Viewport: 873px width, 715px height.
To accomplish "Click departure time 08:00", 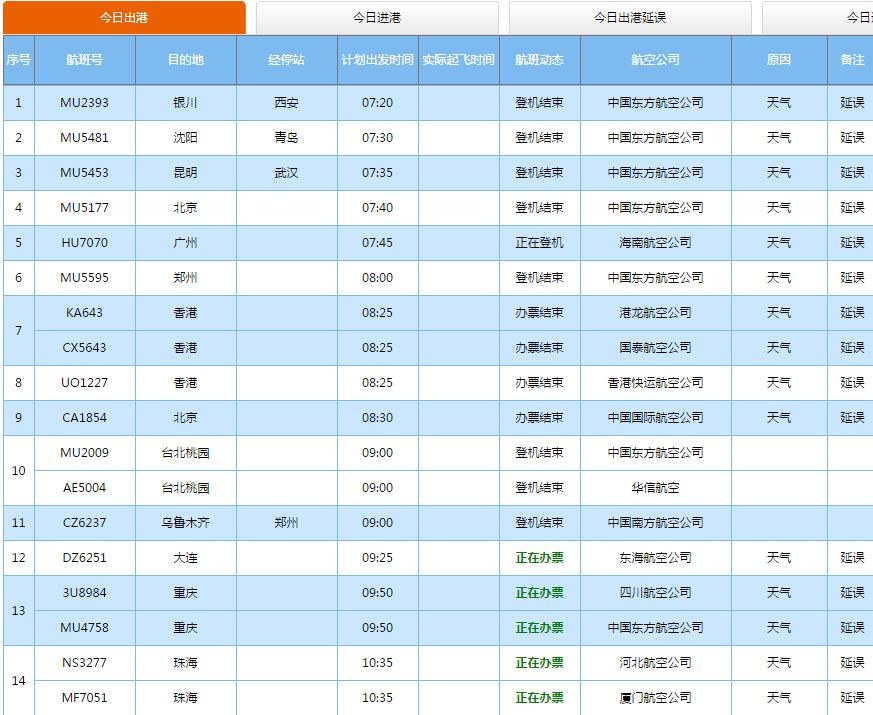I will pyautogui.click(x=377, y=278).
